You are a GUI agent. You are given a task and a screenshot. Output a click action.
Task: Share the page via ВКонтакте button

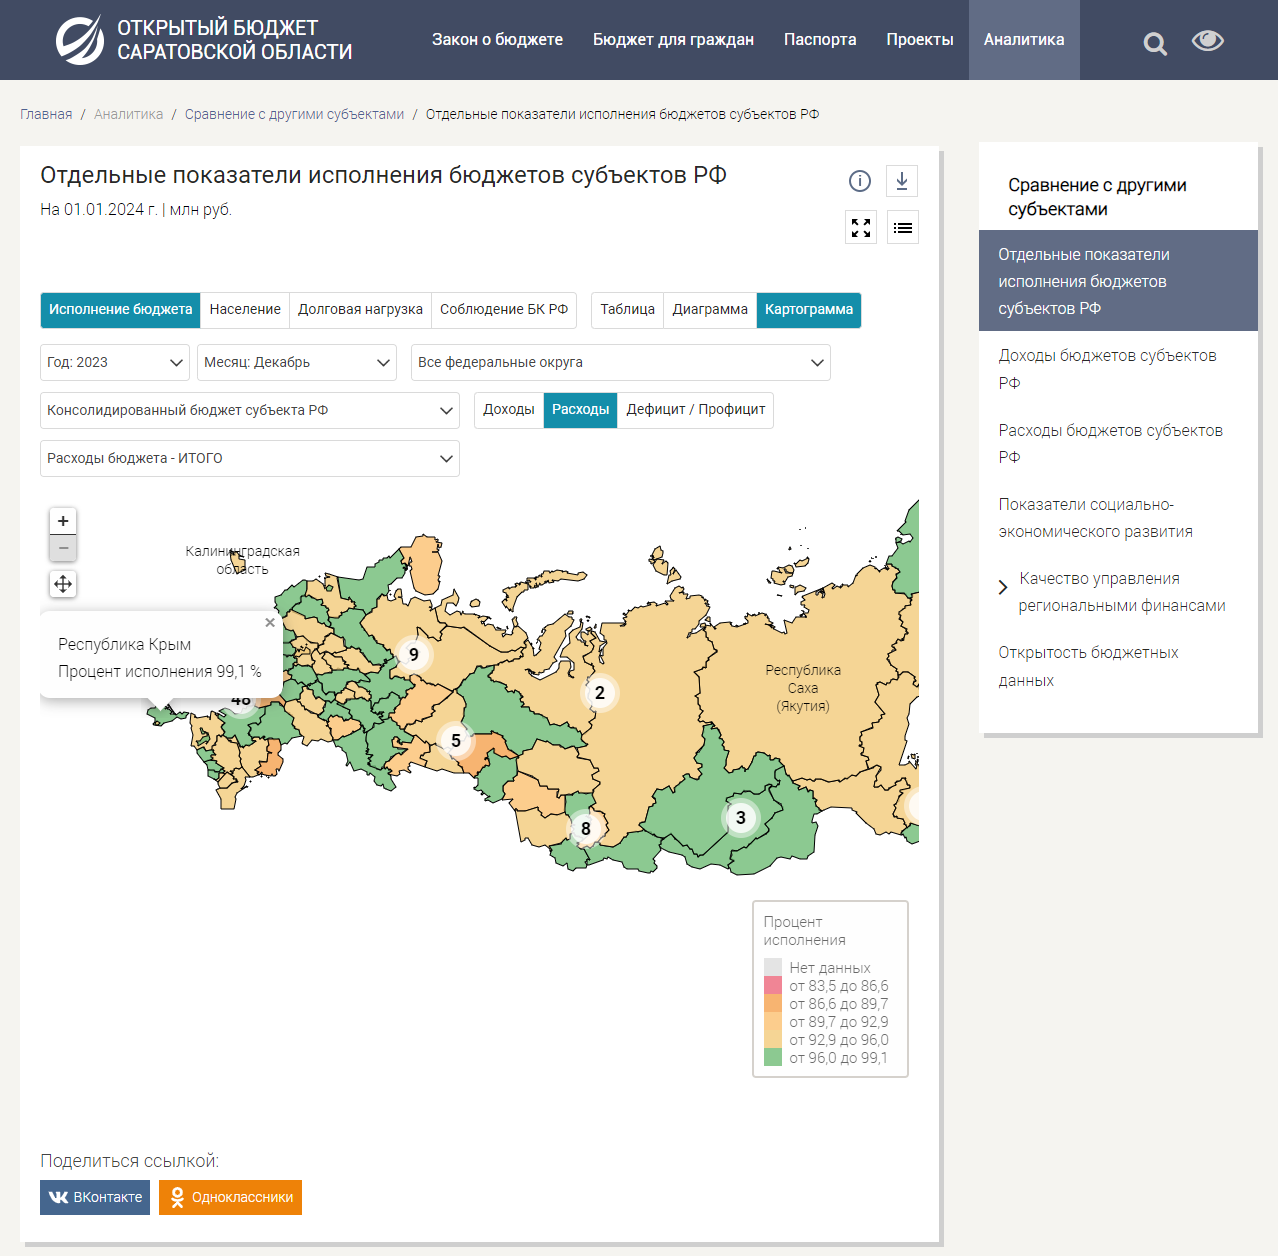[x=95, y=1197]
